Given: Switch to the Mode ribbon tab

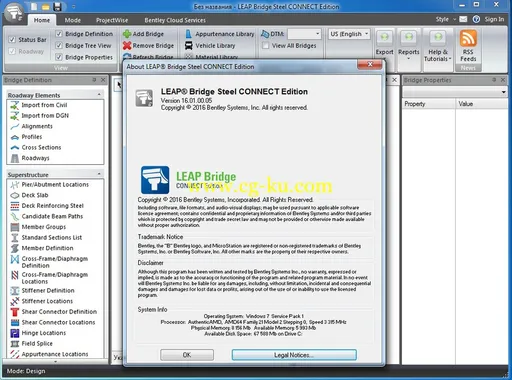Looking at the screenshot, I should click(x=73, y=20).
